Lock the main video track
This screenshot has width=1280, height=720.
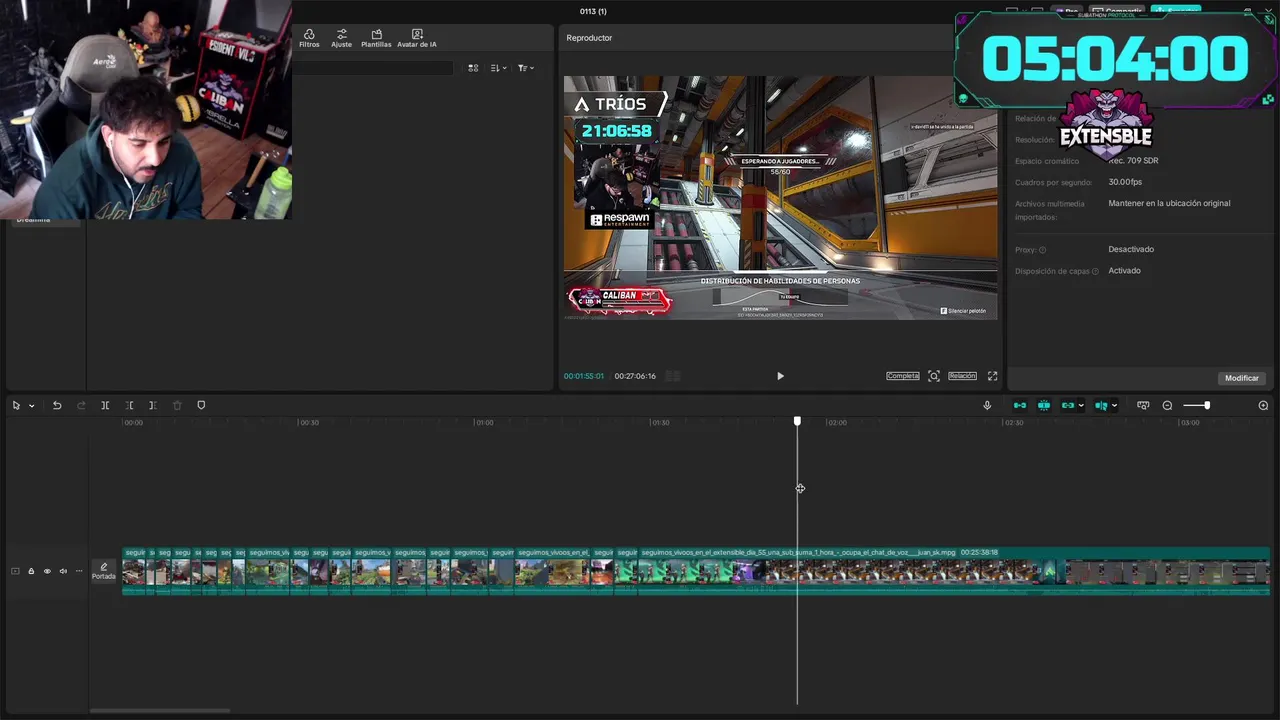(x=31, y=571)
